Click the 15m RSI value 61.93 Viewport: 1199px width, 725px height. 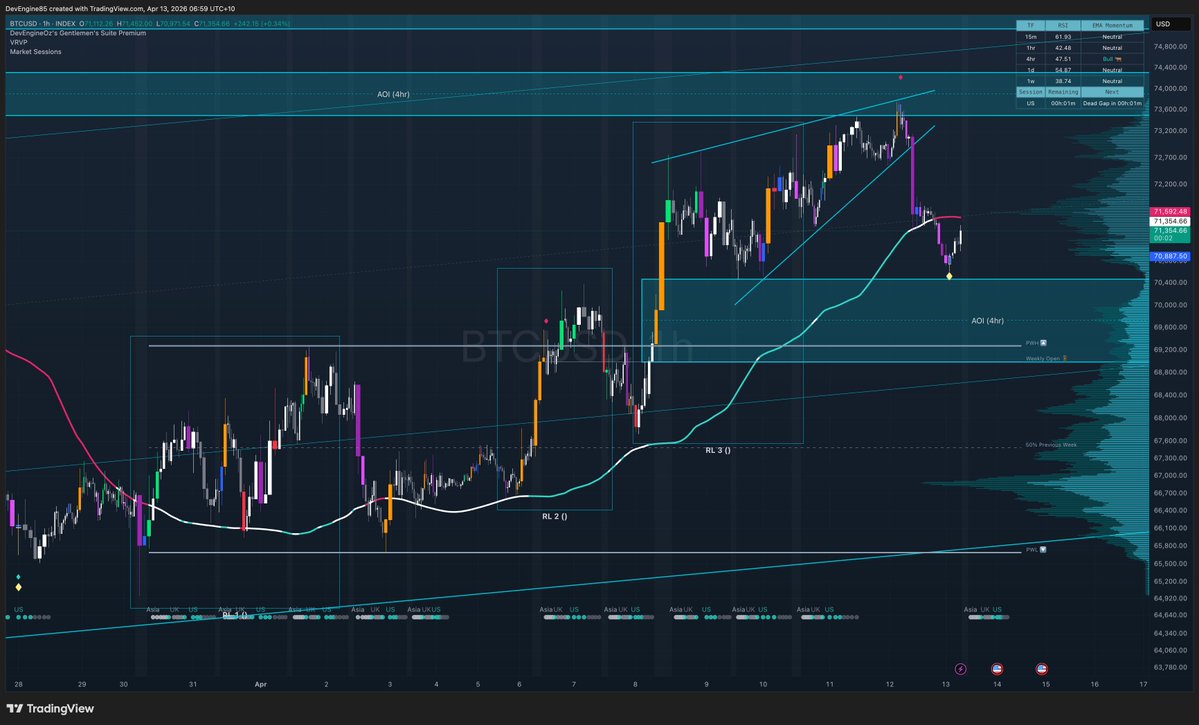[x=1063, y=37]
